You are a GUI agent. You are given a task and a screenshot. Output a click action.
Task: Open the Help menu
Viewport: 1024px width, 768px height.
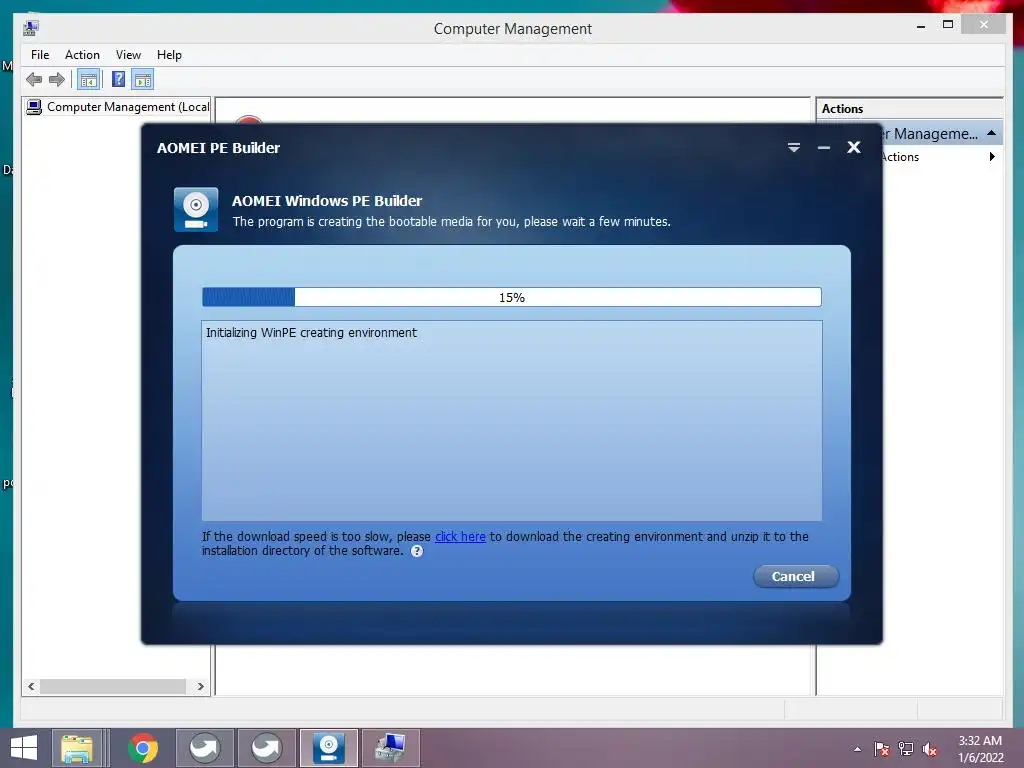click(169, 55)
